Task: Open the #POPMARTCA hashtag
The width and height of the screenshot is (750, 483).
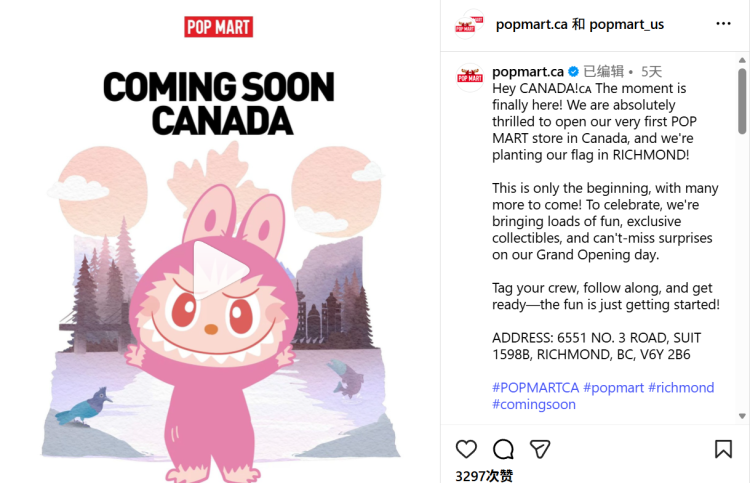Action: tap(535, 387)
